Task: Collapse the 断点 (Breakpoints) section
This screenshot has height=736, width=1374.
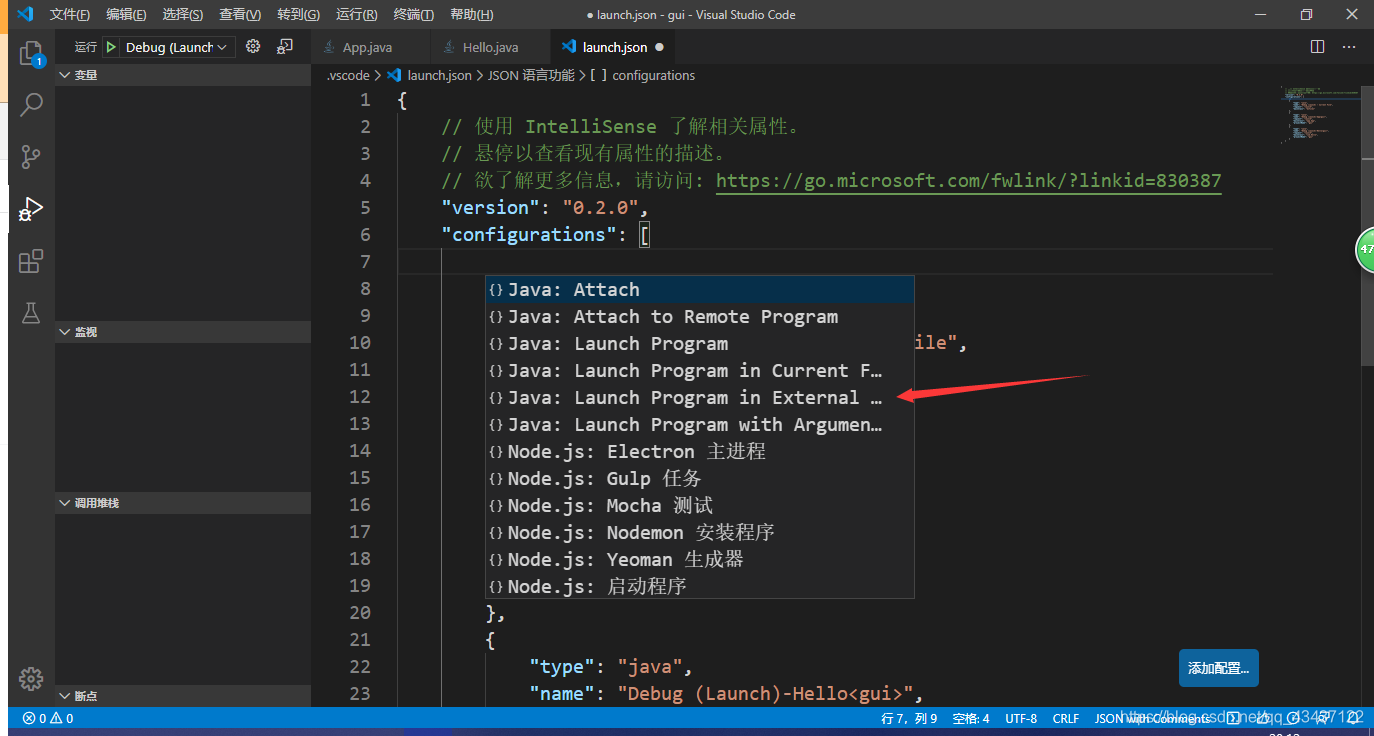Action: (185, 696)
